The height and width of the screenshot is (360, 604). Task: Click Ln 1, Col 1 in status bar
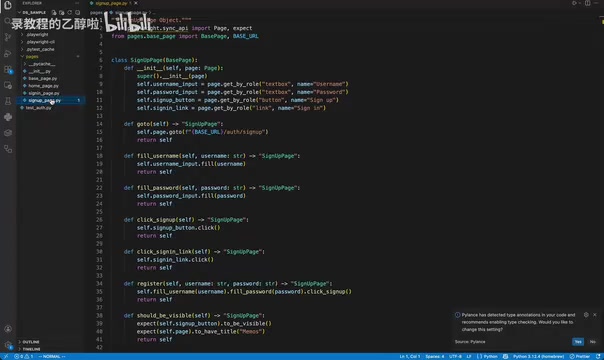409,357
